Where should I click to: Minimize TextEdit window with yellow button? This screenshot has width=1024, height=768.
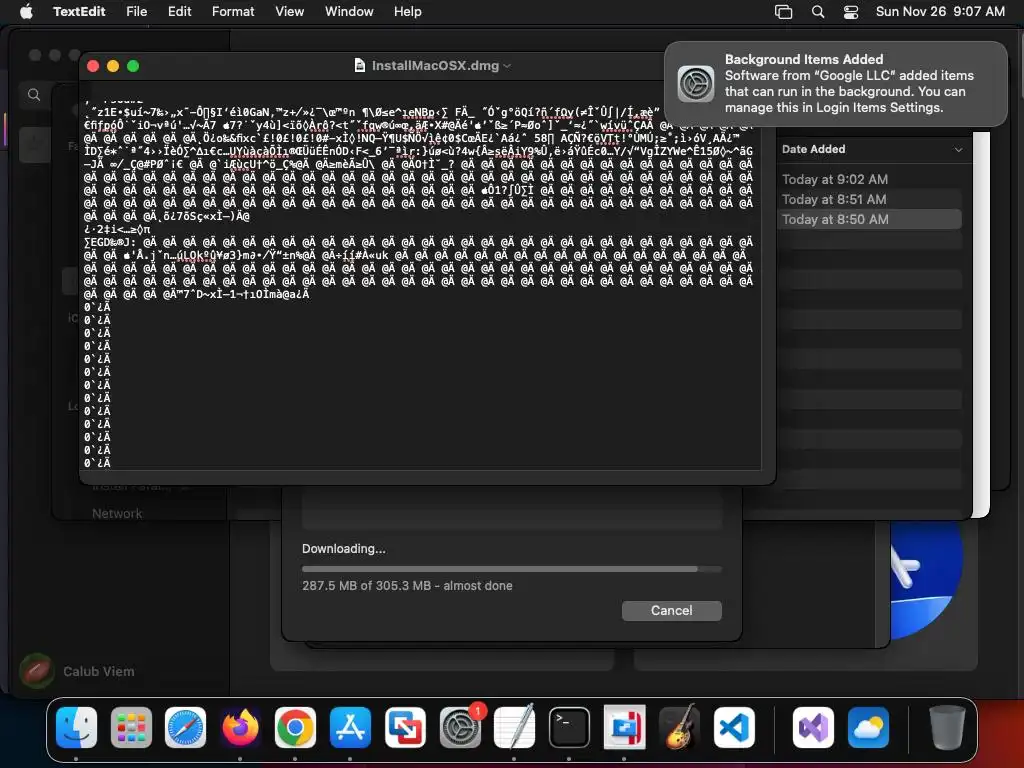pyautogui.click(x=113, y=66)
